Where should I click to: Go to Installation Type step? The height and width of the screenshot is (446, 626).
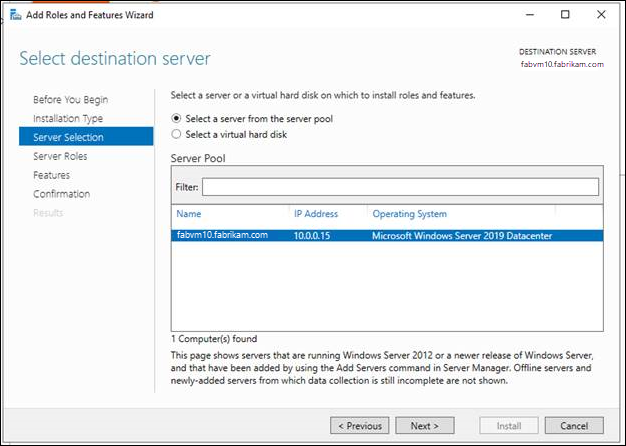[x=70, y=118]
